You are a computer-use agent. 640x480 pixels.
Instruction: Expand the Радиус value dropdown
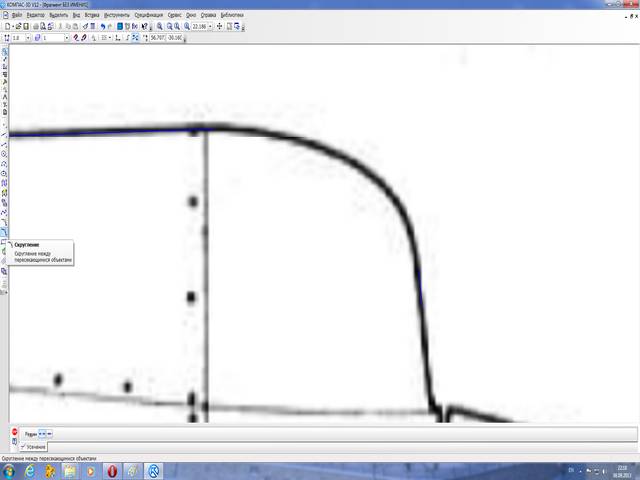click(x=52, y=433)
